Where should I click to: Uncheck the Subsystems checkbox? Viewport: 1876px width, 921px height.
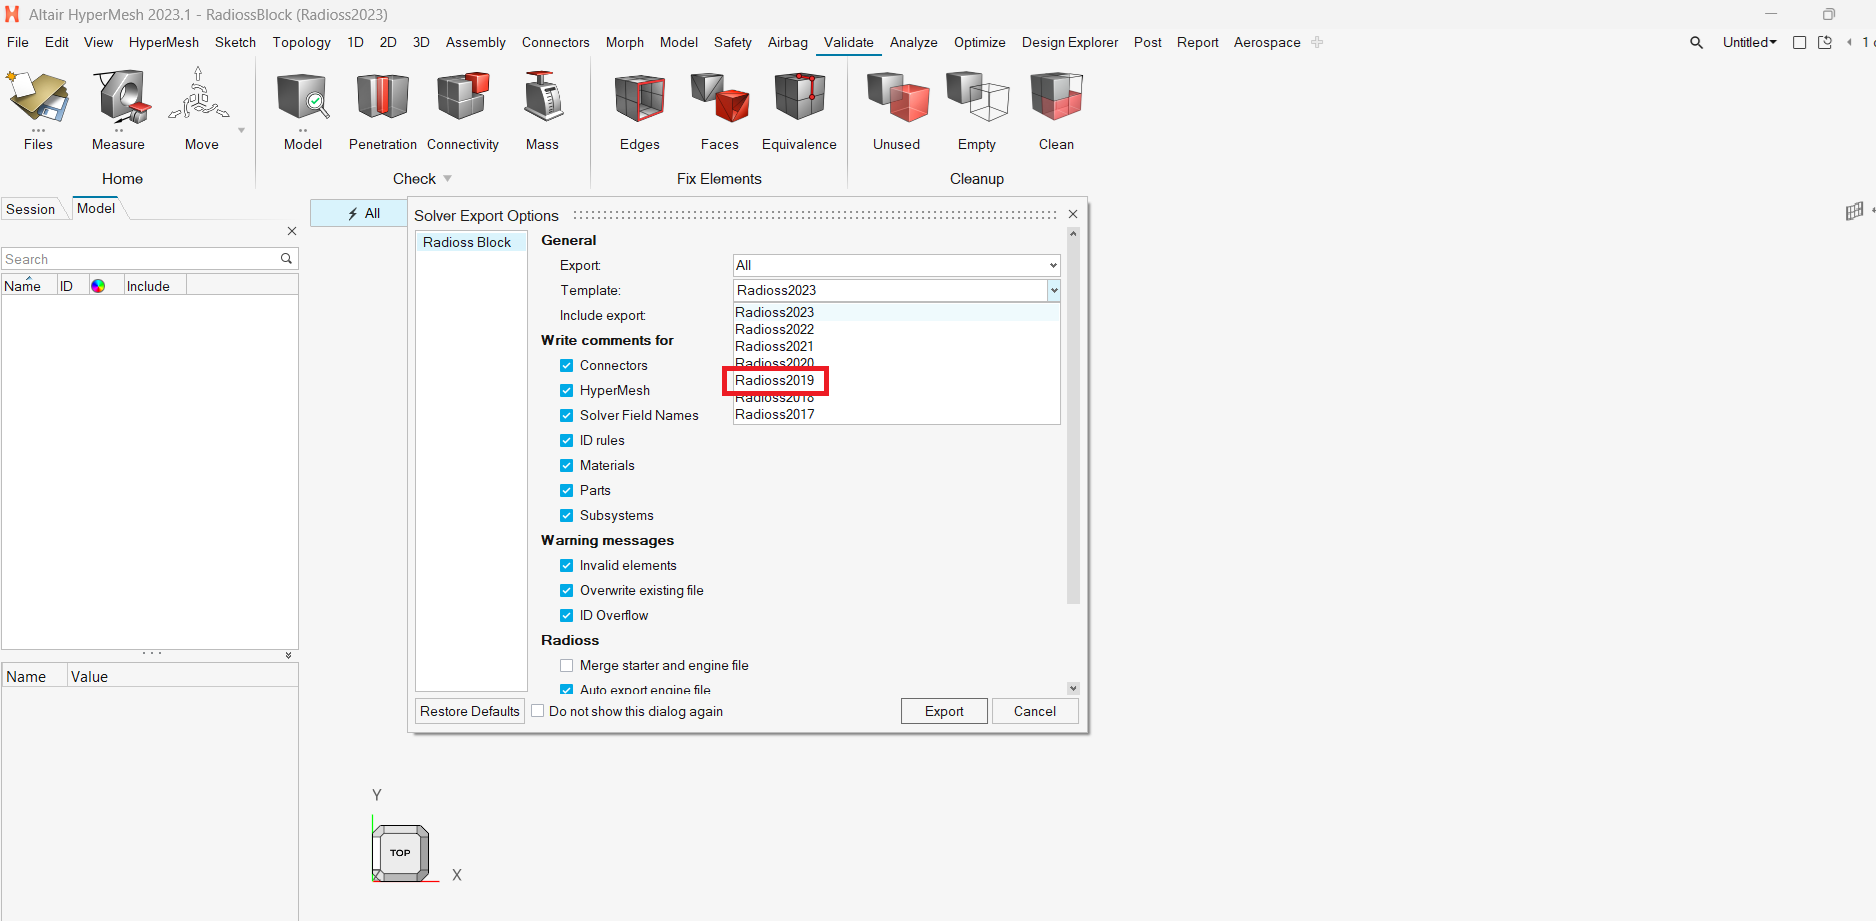567,516
